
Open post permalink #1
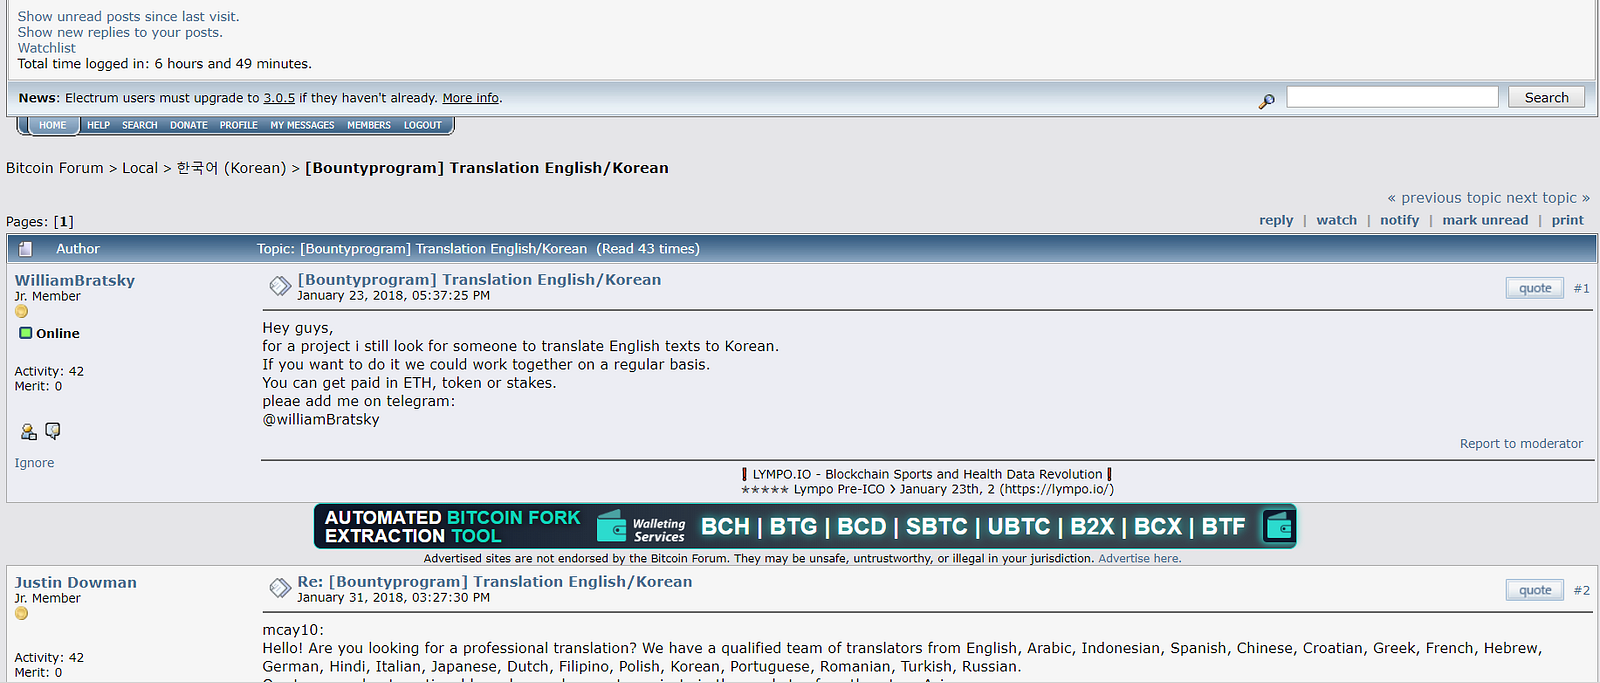point(1581,288)
